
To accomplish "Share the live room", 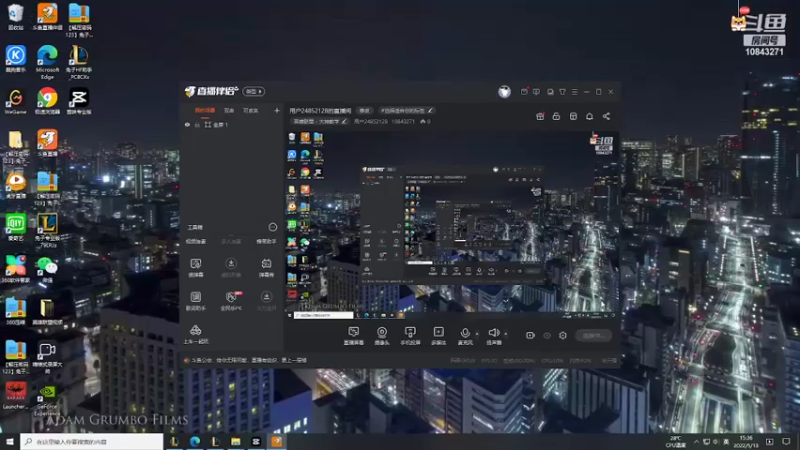I will [606, 116].
